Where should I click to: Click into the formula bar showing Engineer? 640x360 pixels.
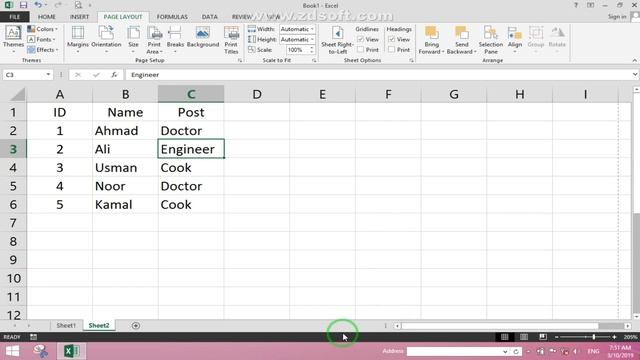click(x=378, y=75)
